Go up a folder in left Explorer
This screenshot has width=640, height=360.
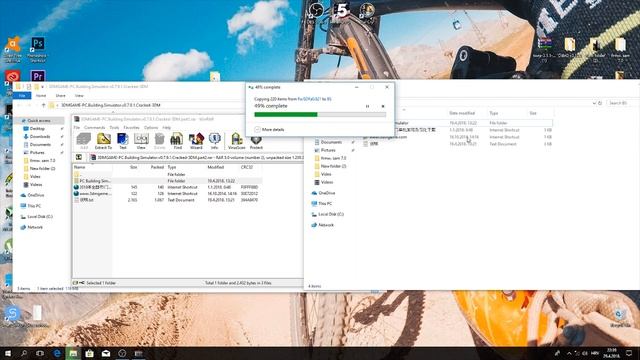click(44, 105)
